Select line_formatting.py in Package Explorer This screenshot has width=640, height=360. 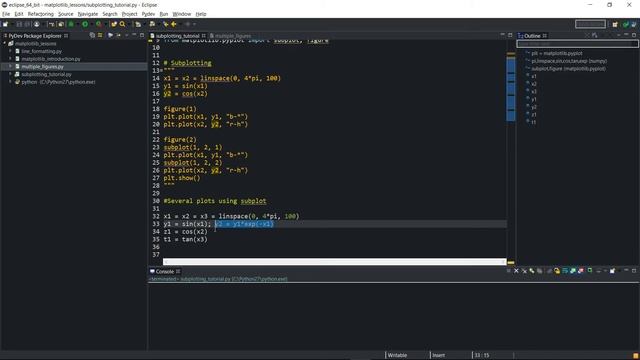click(x=41, y=51)
